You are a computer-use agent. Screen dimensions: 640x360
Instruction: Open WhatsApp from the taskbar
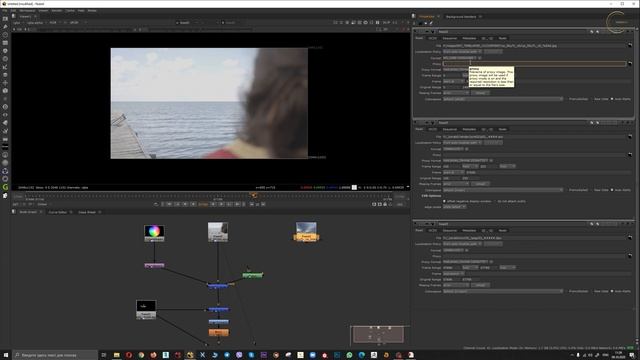349,356
